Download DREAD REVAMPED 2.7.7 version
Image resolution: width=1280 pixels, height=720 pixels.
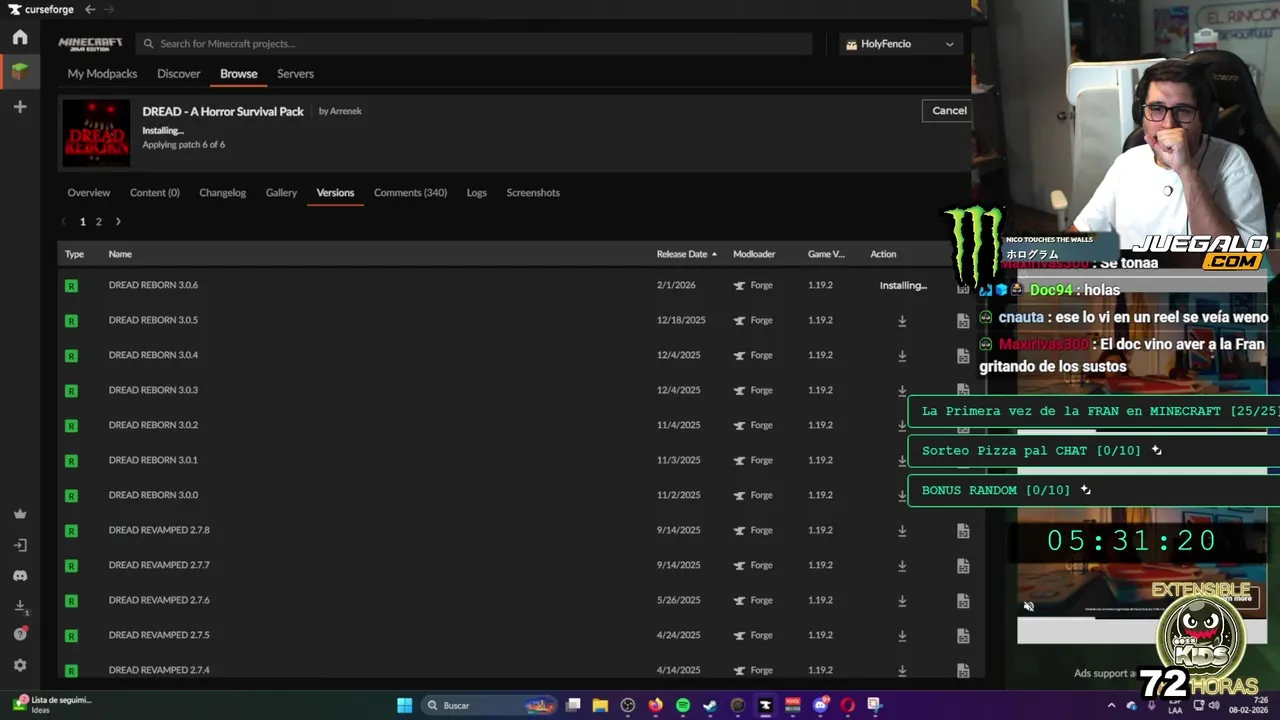[x=902, y=566]
